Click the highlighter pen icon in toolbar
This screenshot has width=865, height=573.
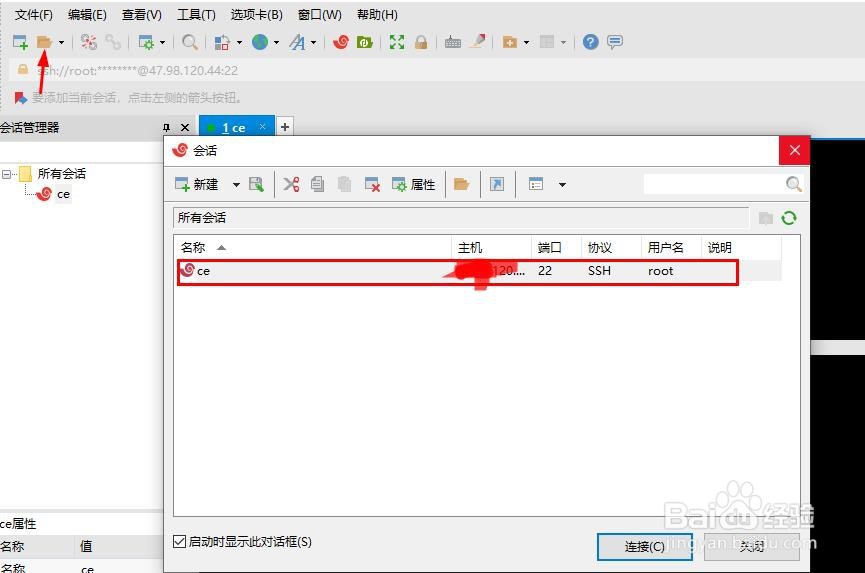[x=478, y=41]
